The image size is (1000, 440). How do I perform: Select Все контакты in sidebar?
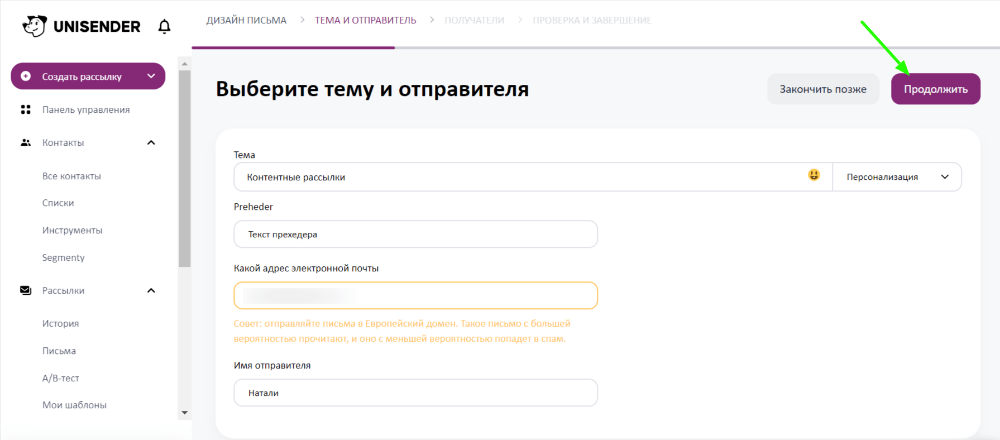pos(71,176)
